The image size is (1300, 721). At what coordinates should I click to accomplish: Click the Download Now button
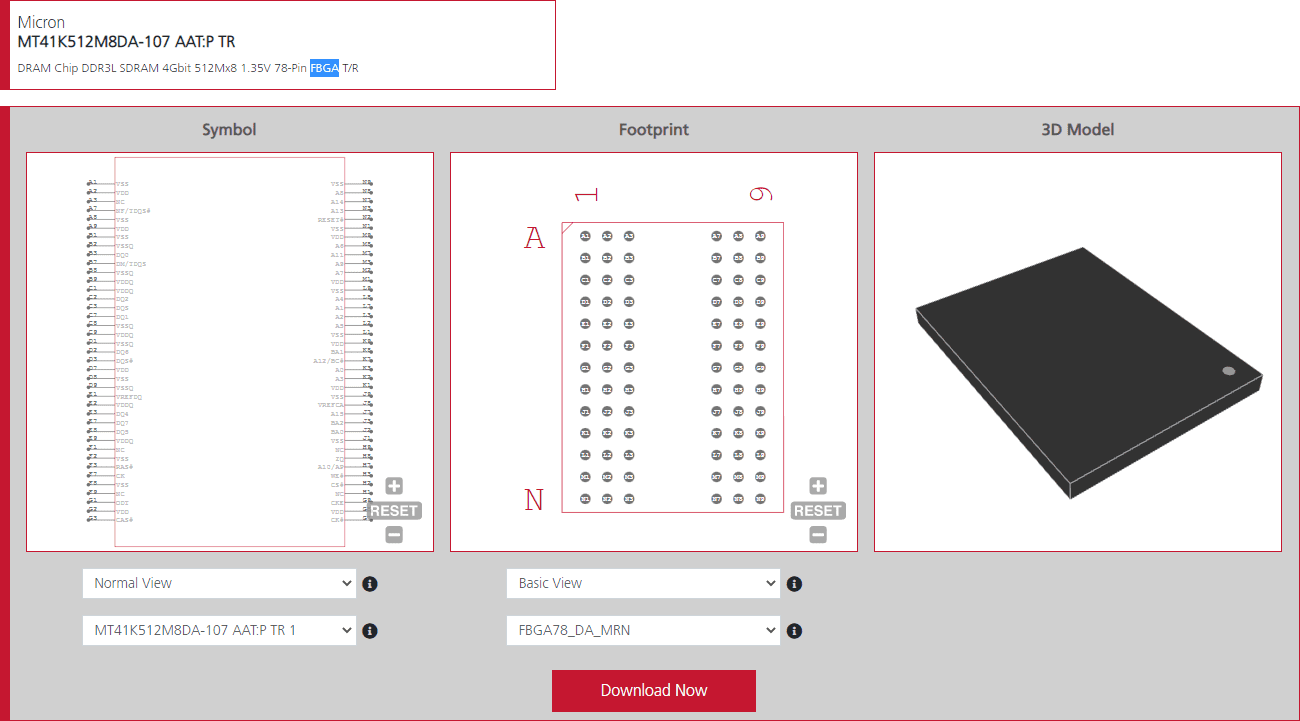tap(654, 691)
